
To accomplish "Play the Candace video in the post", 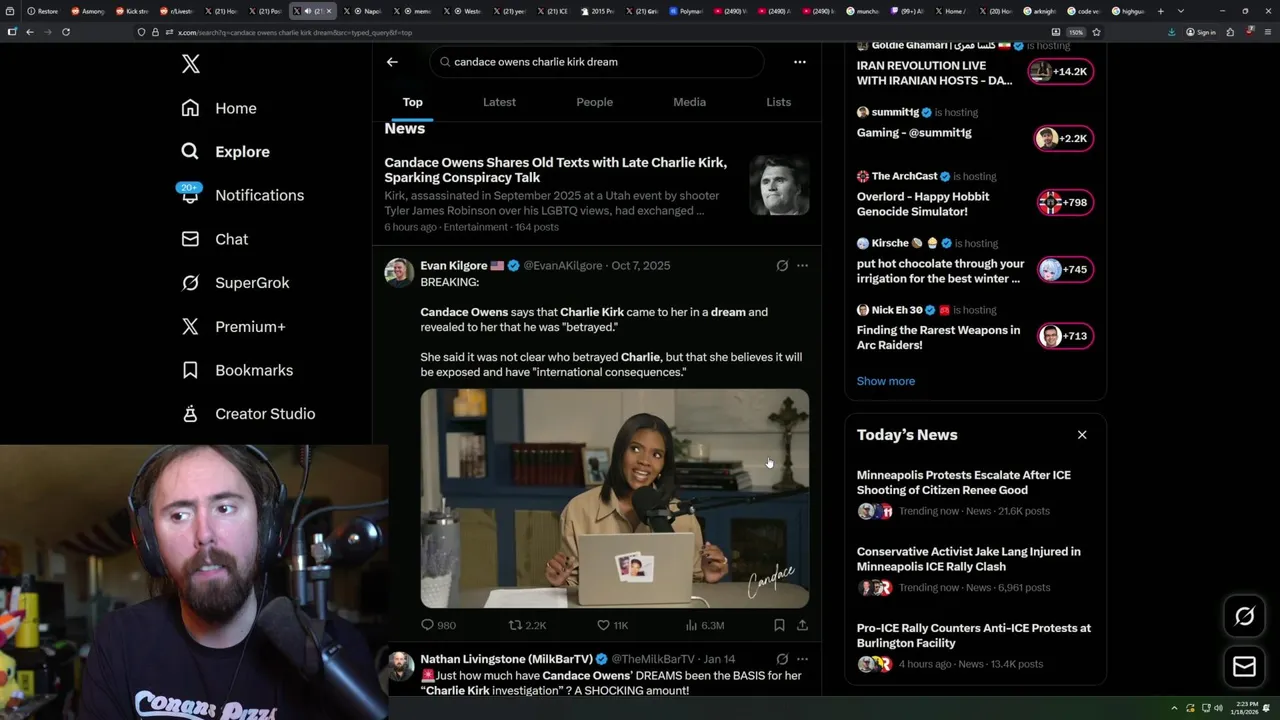I will pyautogui.click(x=614, y=498).
